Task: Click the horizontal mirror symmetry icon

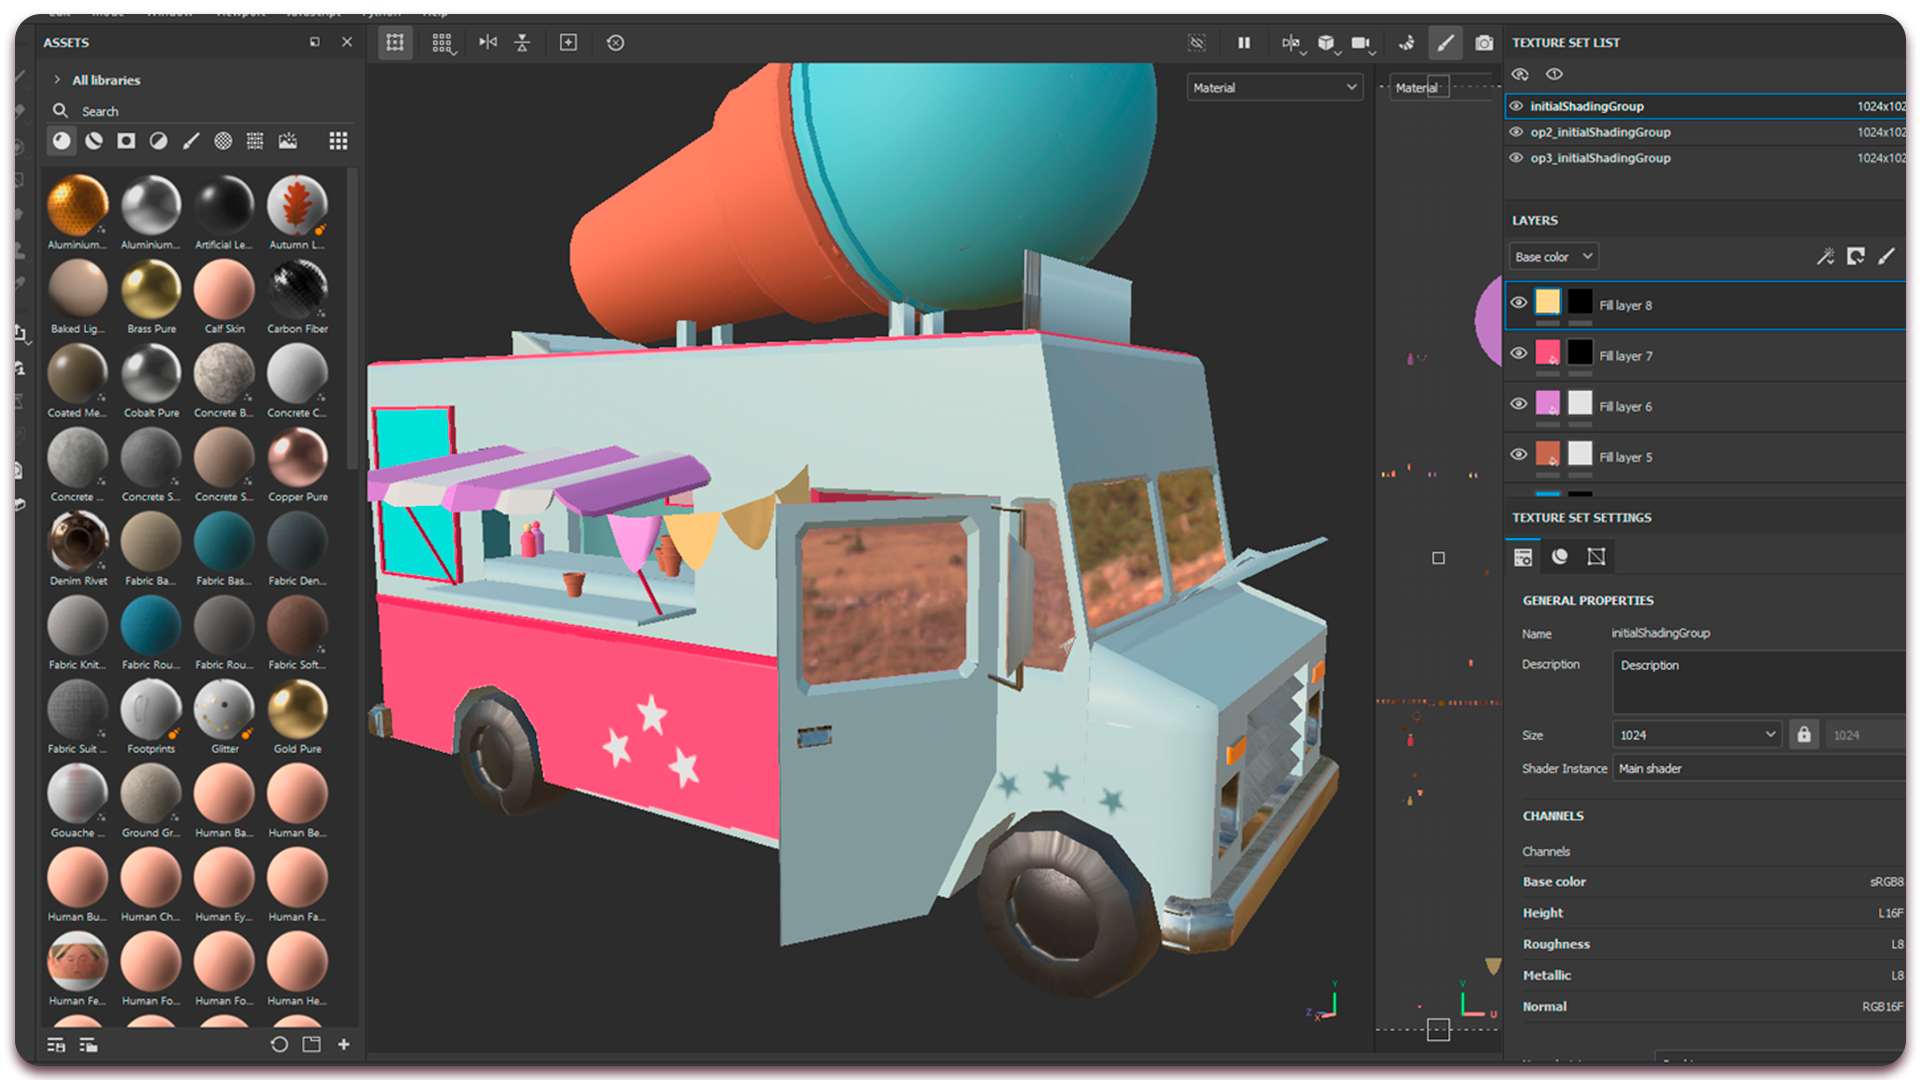Action: [488, 42]
